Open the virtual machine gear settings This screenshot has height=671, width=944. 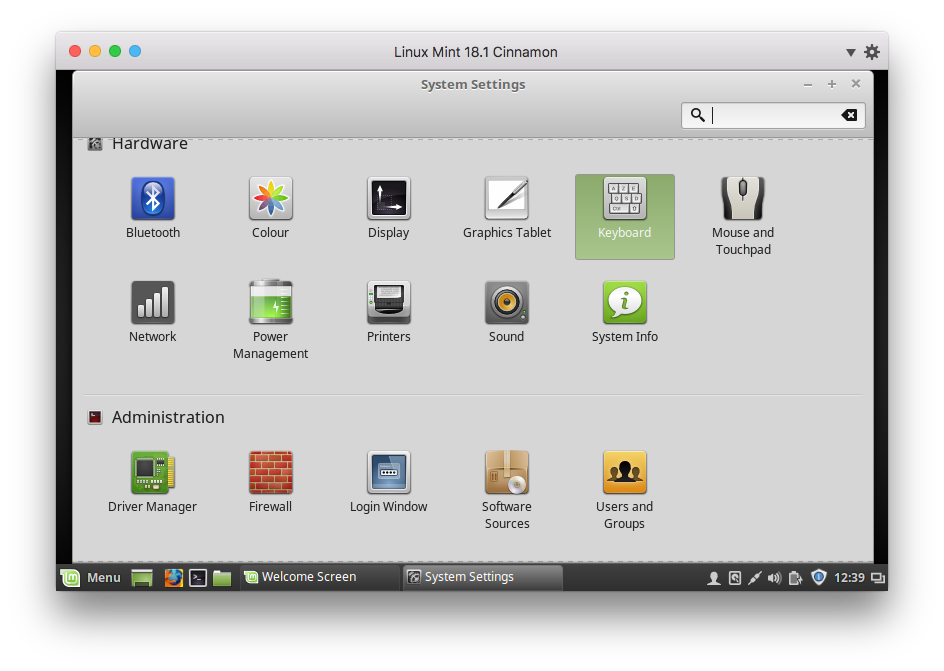tap(872, 52)
